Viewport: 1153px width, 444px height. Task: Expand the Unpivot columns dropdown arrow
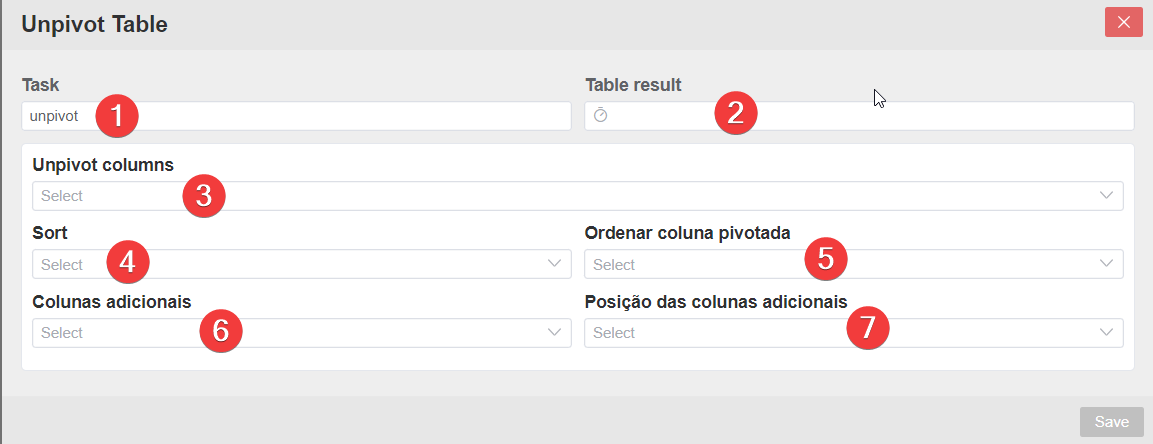click(x=1107, y=196)
